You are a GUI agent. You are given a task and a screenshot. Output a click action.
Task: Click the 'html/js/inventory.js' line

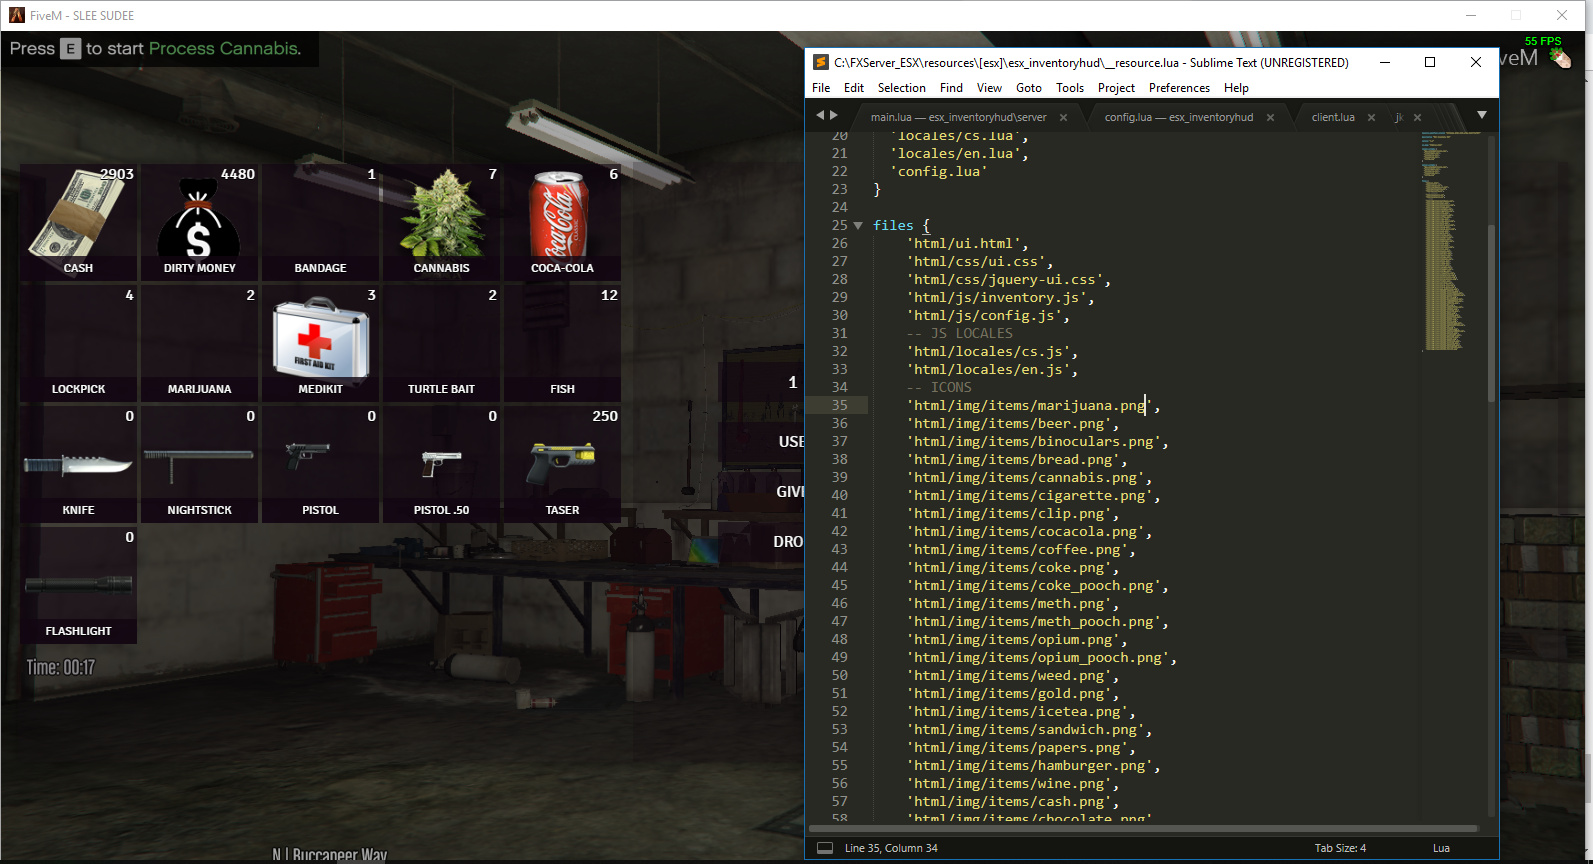coord(1000,297)
